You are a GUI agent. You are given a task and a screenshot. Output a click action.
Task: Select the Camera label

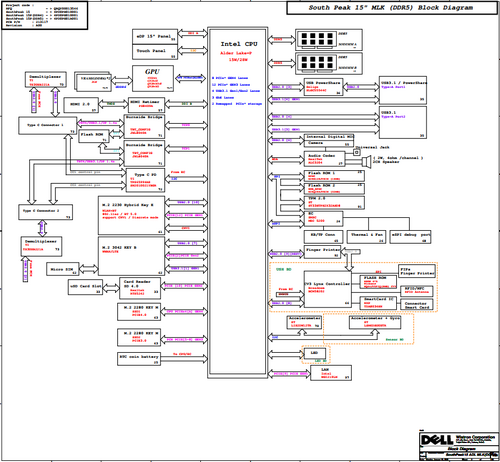(315, 143)
